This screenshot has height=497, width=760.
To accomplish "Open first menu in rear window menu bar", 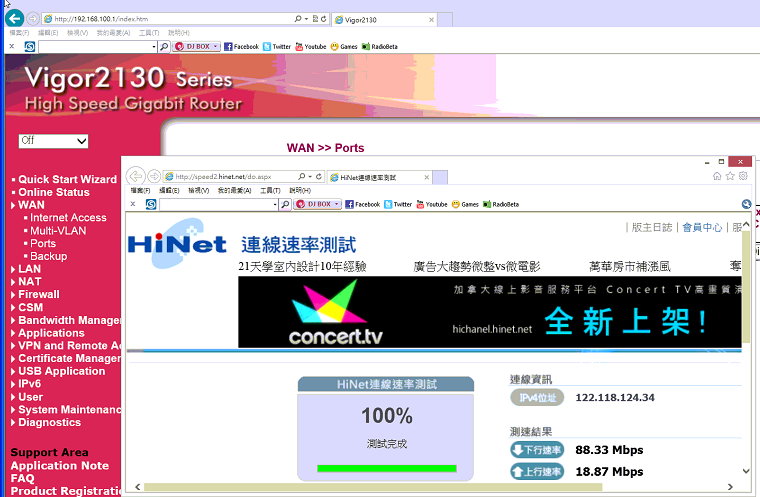I will [19, 32].
